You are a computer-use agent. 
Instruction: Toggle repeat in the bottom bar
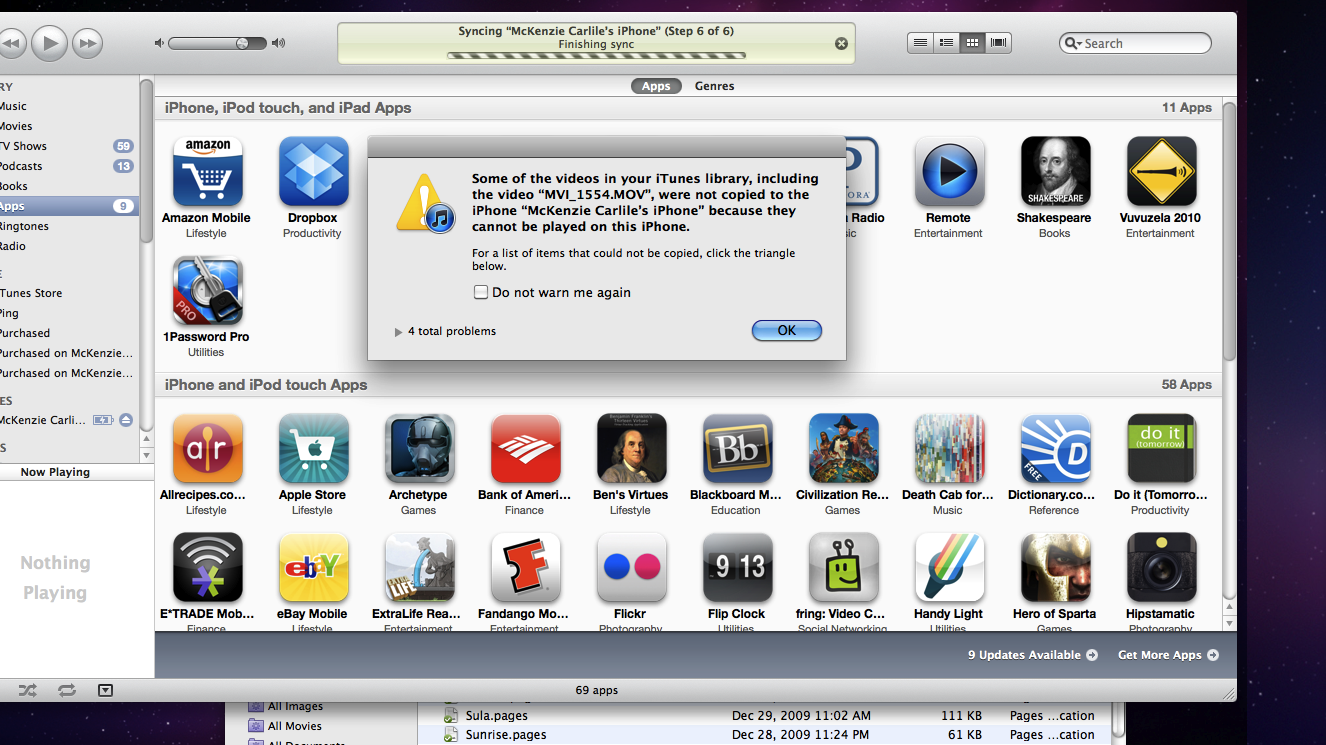(x=67, y=690)
